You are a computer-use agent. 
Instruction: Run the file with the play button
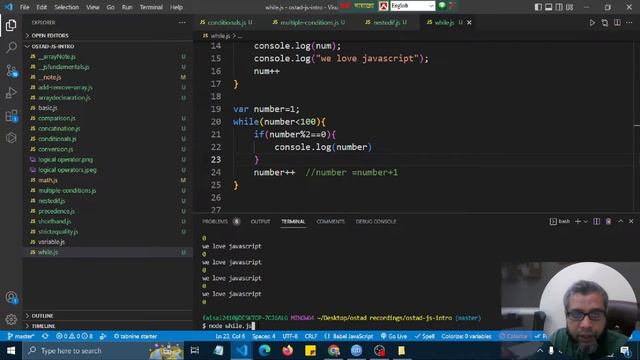592,23
